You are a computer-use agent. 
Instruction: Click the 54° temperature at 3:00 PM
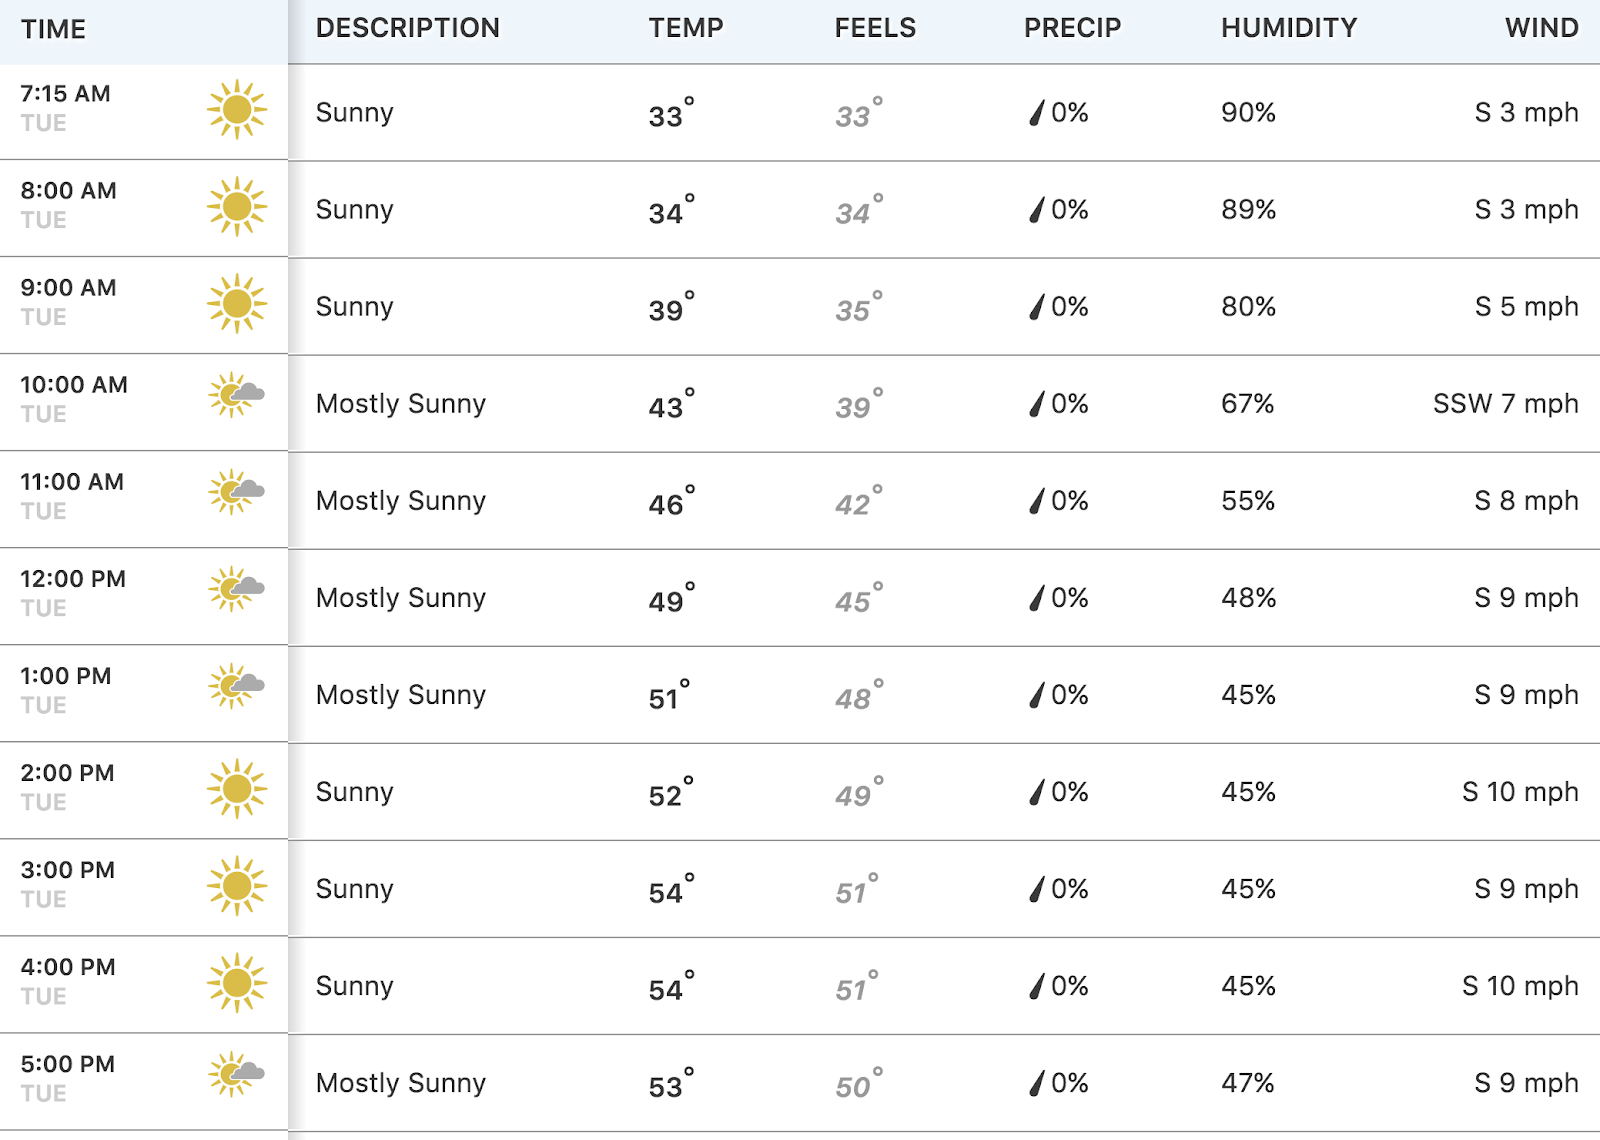(x=671, y=889)
